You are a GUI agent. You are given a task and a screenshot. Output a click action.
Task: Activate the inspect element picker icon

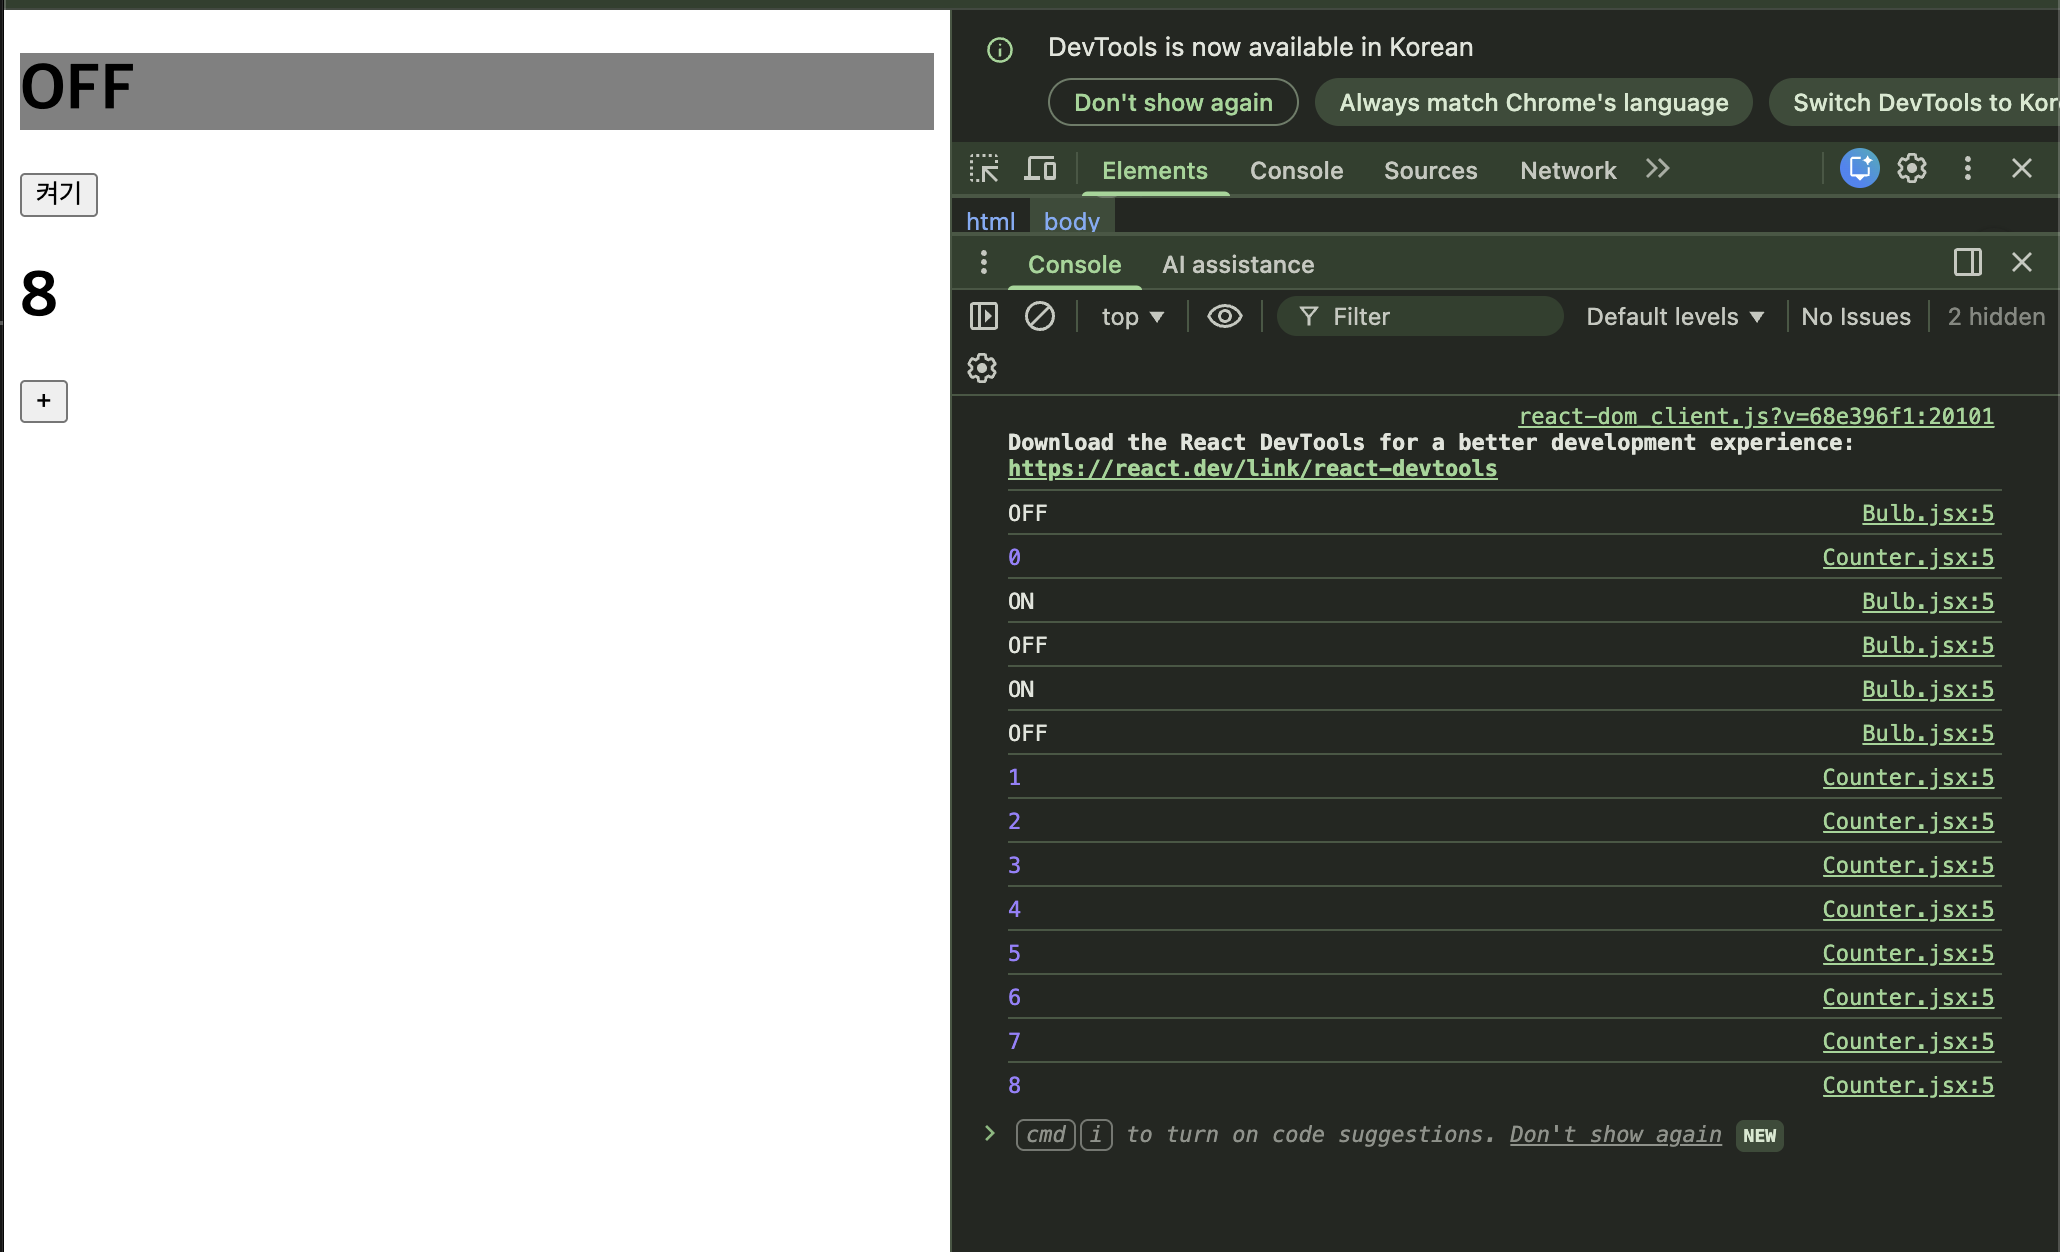click(x=984, y=169)
